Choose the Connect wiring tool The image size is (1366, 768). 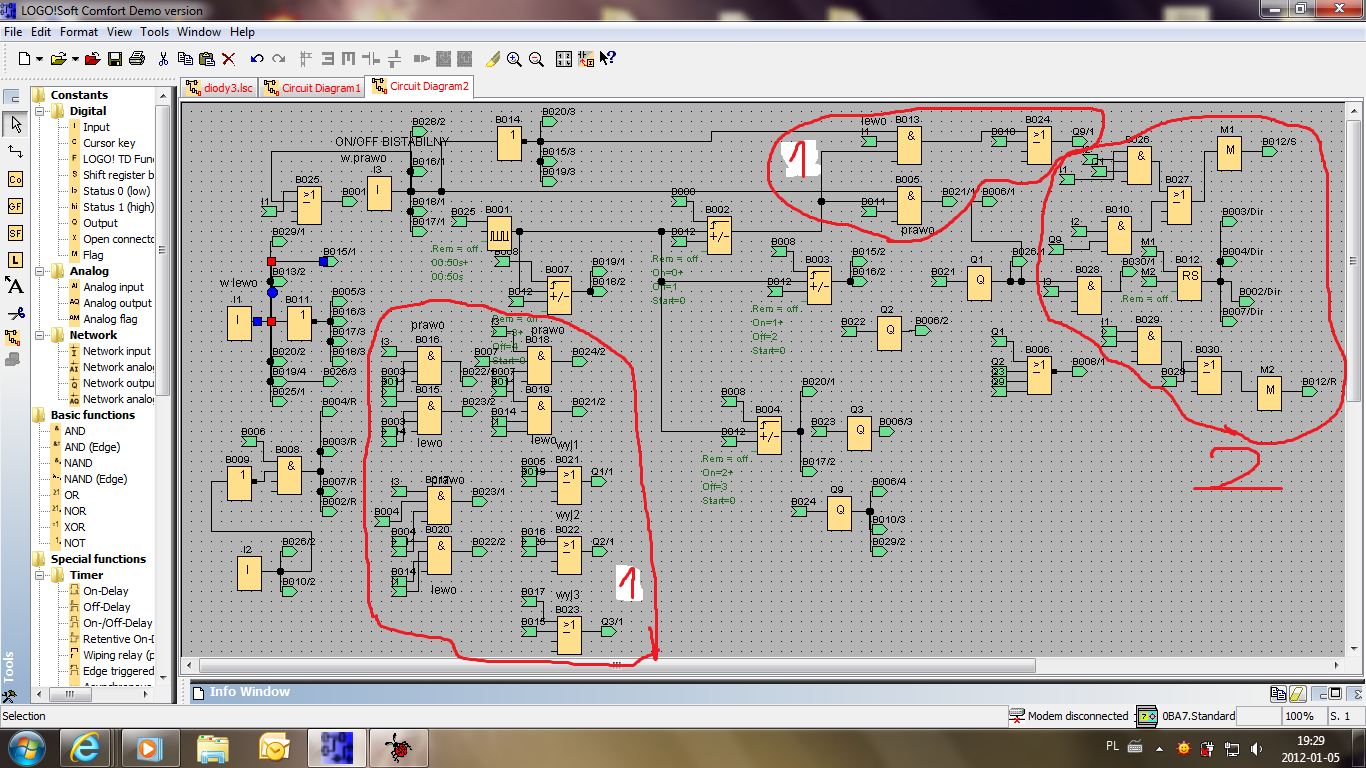(x=15, y=151)
